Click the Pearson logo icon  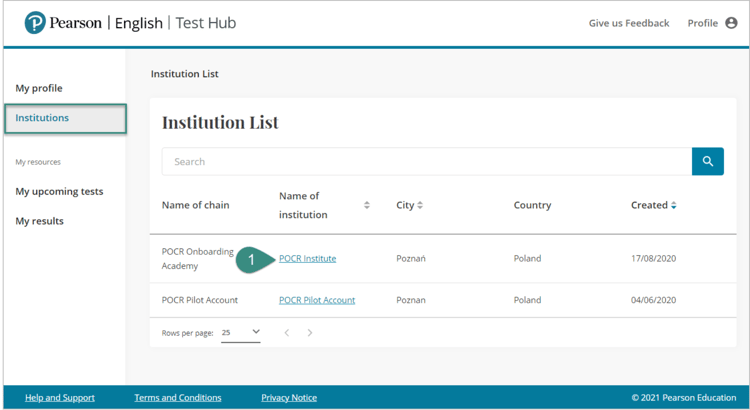click(x=35, y=23)
